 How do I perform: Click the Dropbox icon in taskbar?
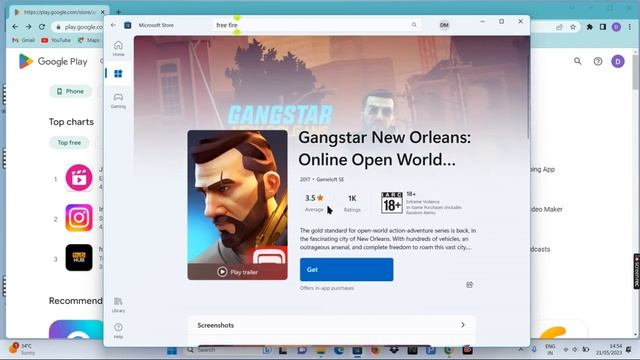click(x=394, y=350)
